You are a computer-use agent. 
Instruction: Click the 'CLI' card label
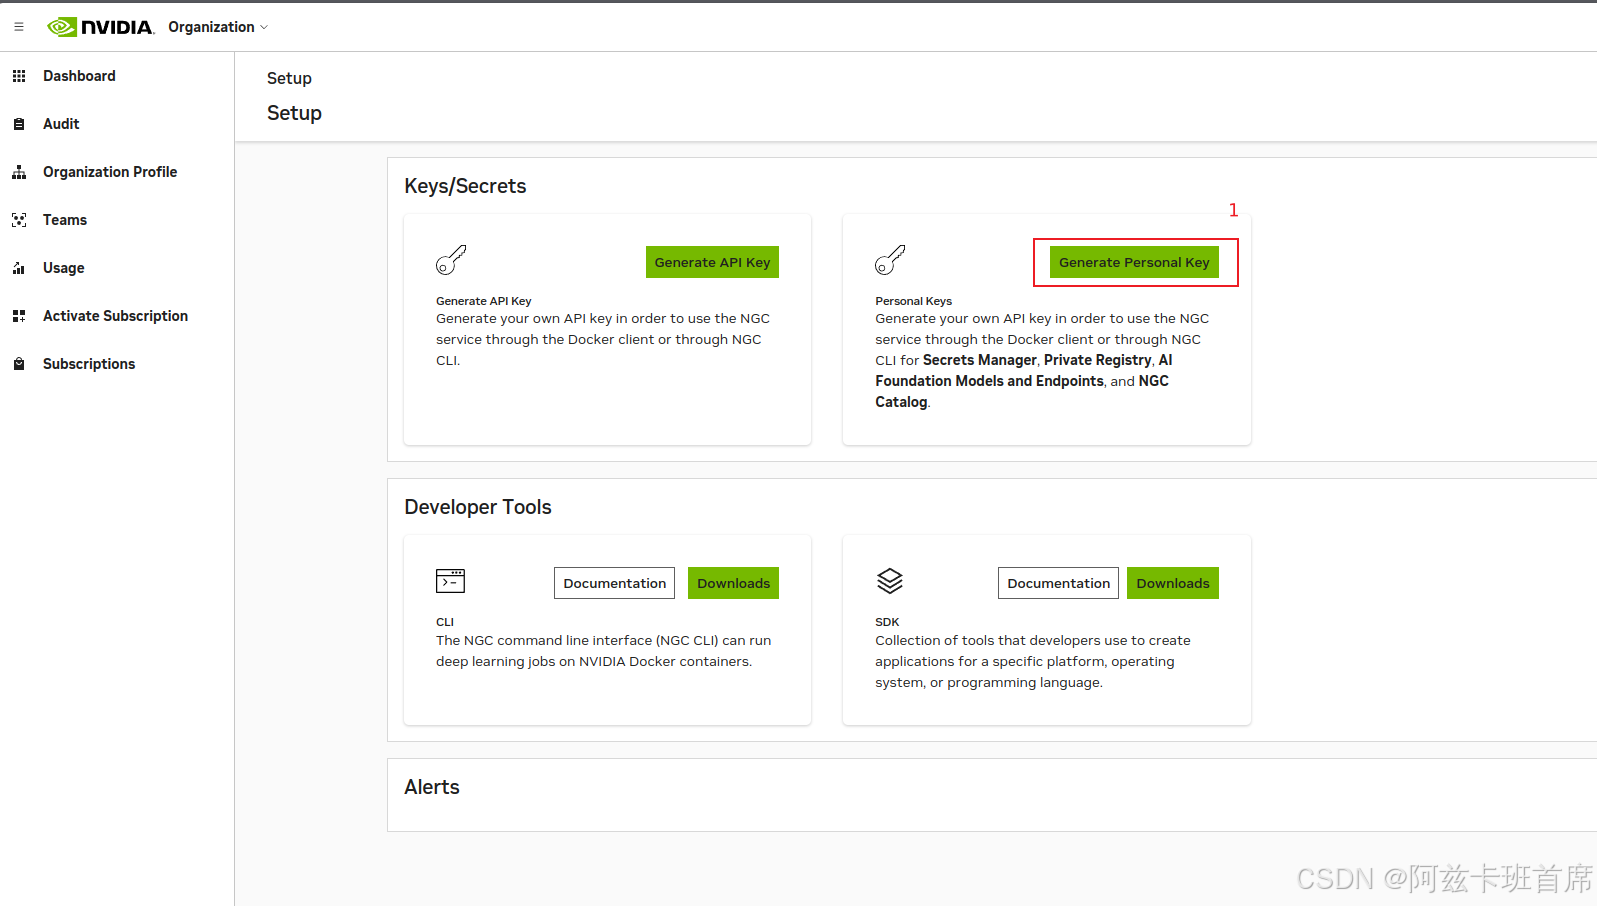coord(445,622)
